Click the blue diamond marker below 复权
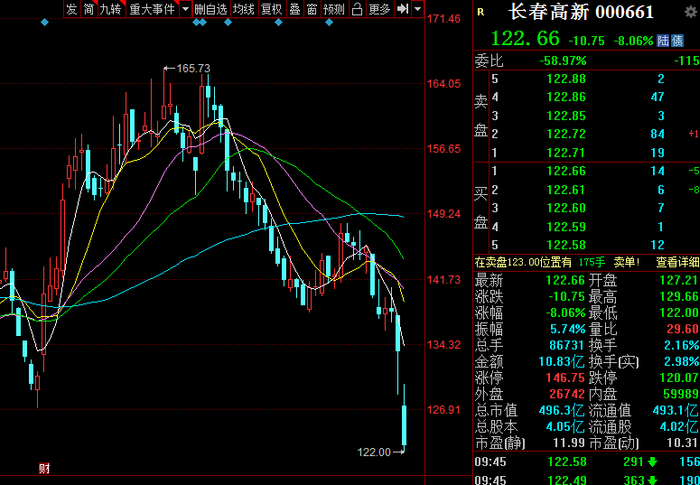Screen dimensions: 700x485 click(279, 22)
